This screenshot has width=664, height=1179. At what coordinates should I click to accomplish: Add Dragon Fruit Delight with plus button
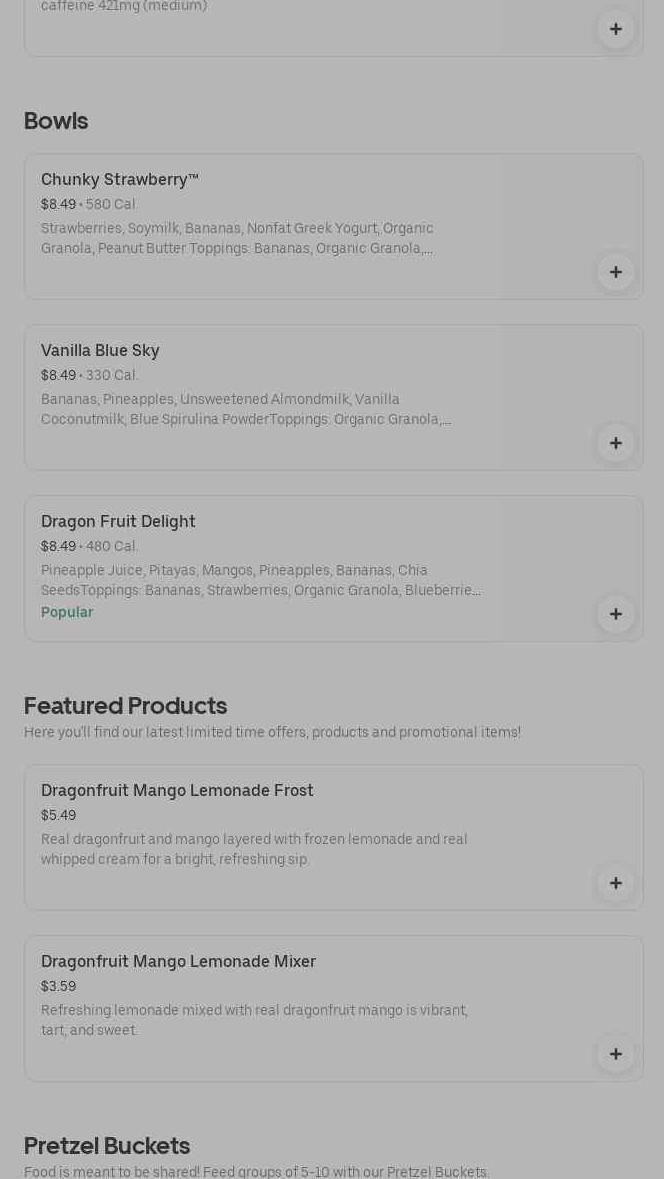pyautogui.click(x=616, y=614)
